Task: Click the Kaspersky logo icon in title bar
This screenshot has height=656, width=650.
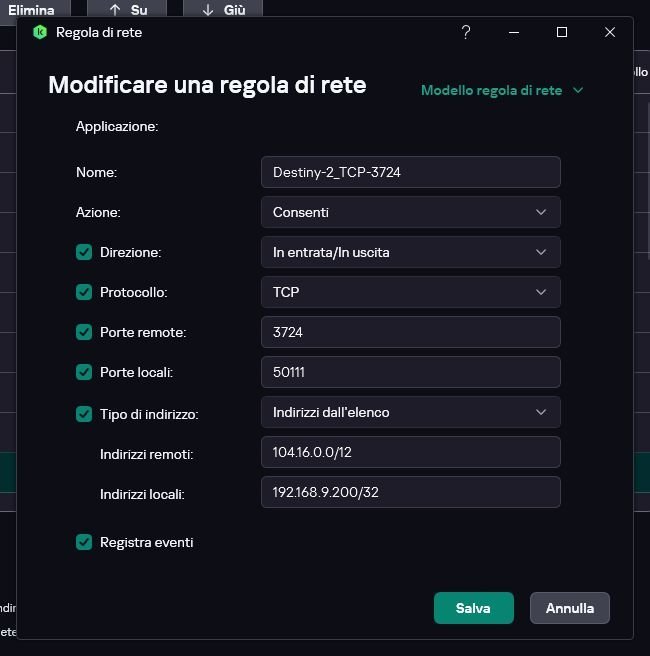Action: click(x=40, y=32)
